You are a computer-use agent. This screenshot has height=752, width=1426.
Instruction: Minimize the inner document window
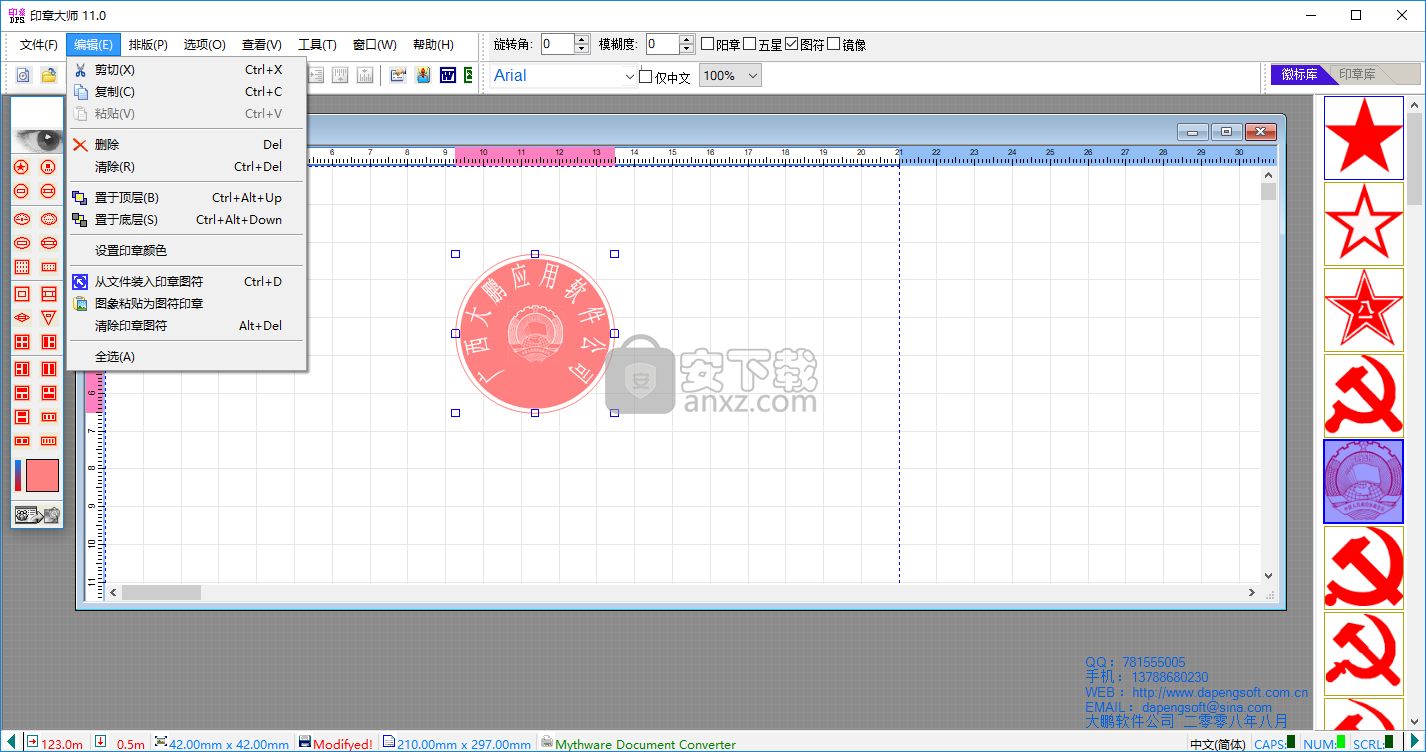pyautogui.click(x=1193, y=132)
